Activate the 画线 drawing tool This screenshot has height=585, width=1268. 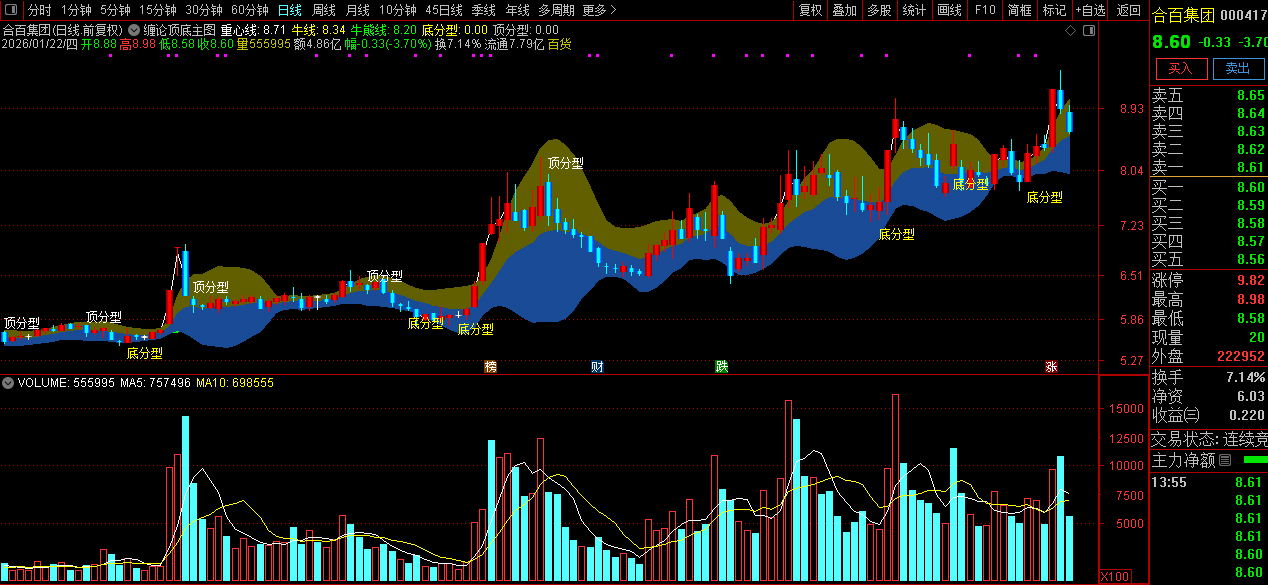pyautogui.click(x=950, y=10)
